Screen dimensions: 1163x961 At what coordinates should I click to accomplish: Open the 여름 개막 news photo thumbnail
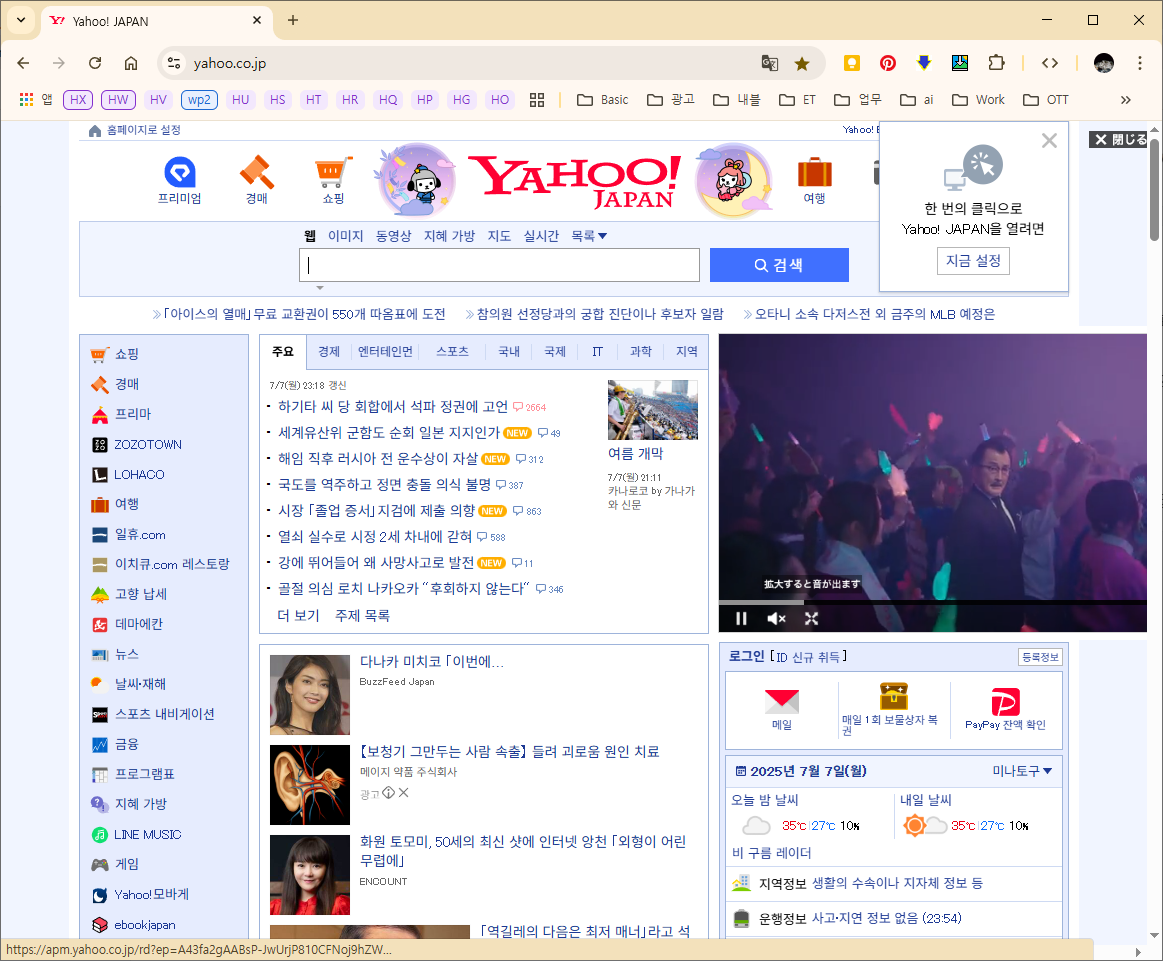(653, 409)
